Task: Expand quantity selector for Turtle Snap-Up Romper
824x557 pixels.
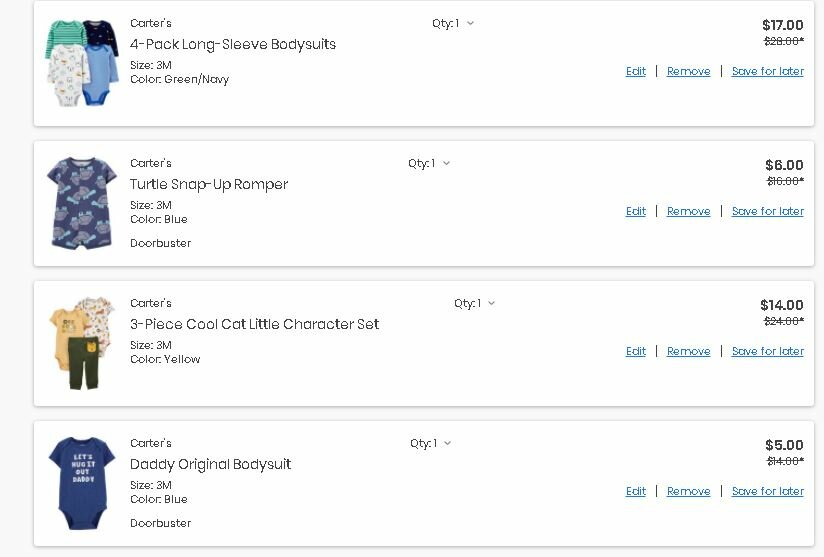Action: pyautogui.click(x=430, y=164)
